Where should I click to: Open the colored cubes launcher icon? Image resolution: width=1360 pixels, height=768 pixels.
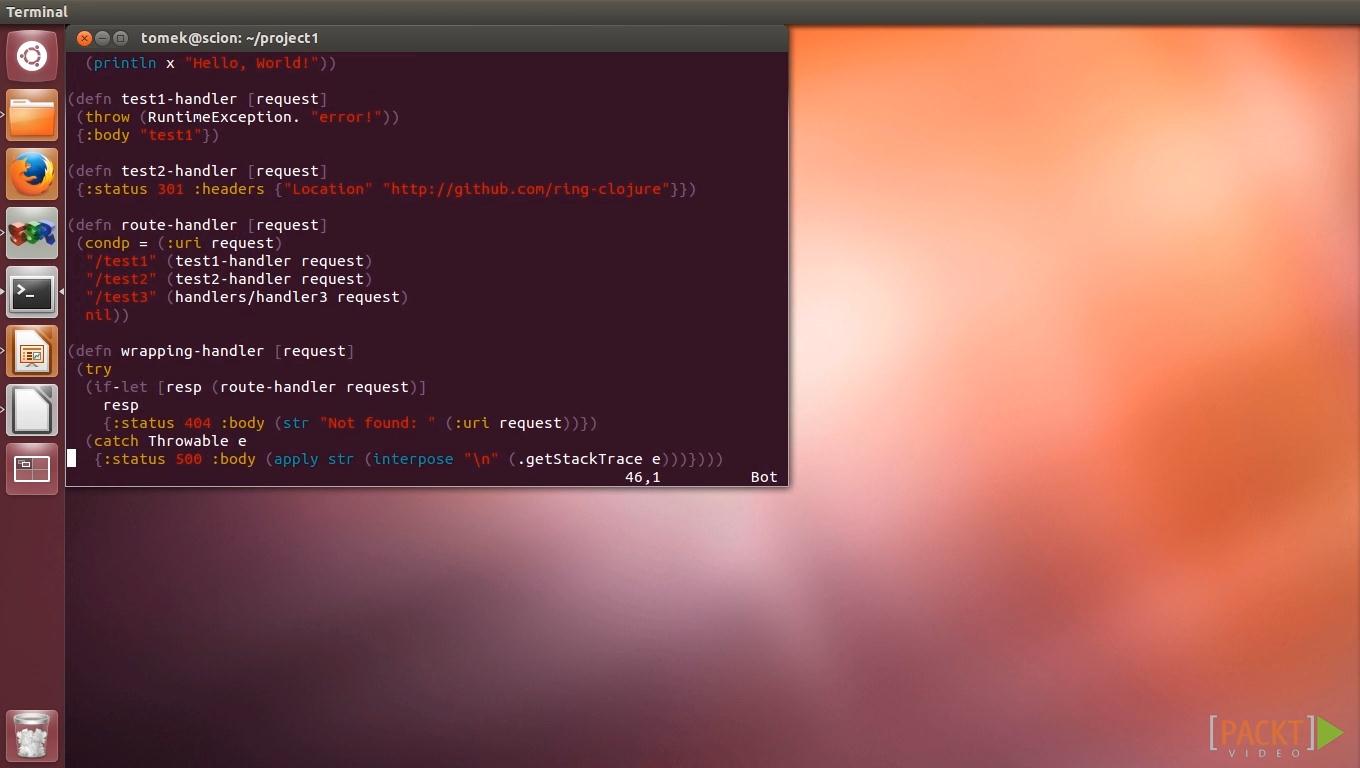32,234
